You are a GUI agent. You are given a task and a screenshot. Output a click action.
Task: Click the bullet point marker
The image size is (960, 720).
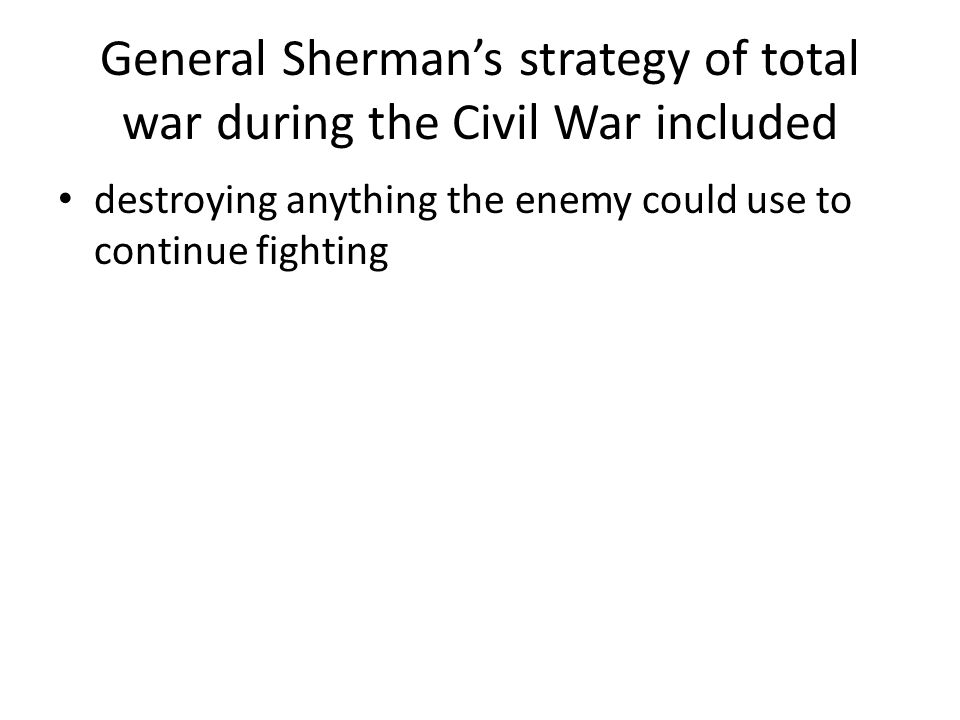pos(65,199)
